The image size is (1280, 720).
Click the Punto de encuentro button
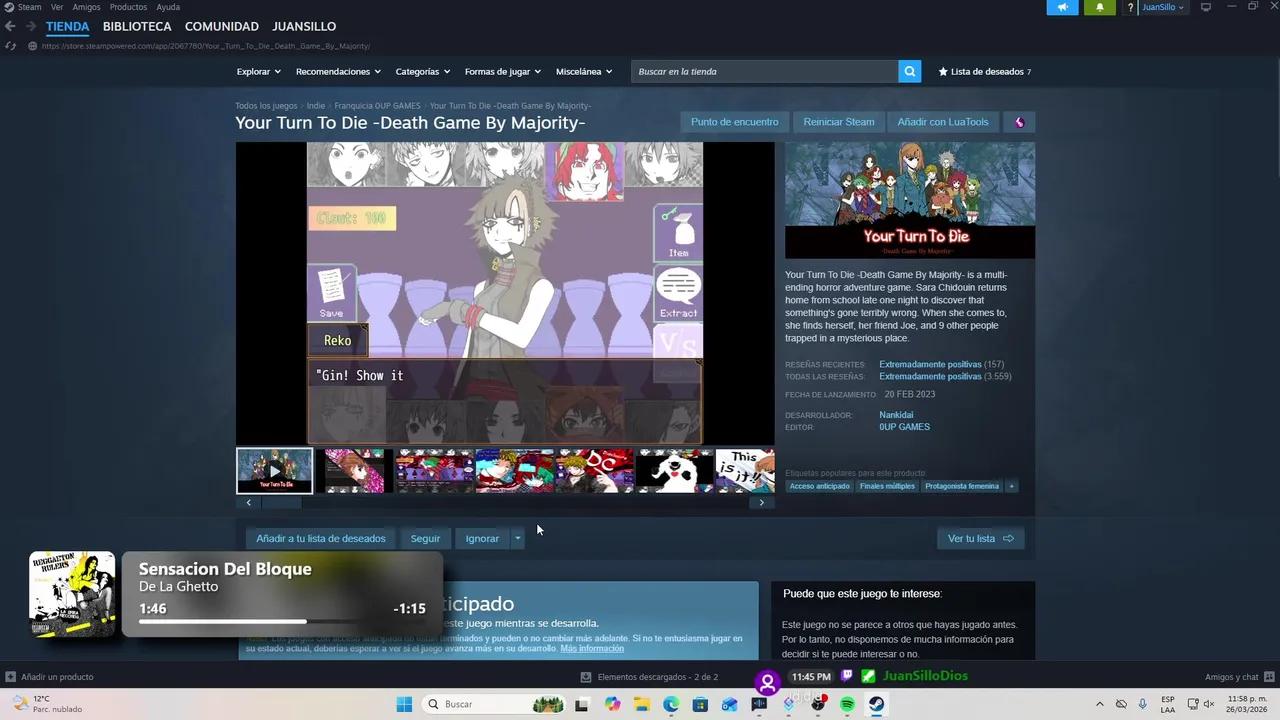pyautogui.click(x=734, y=122)
